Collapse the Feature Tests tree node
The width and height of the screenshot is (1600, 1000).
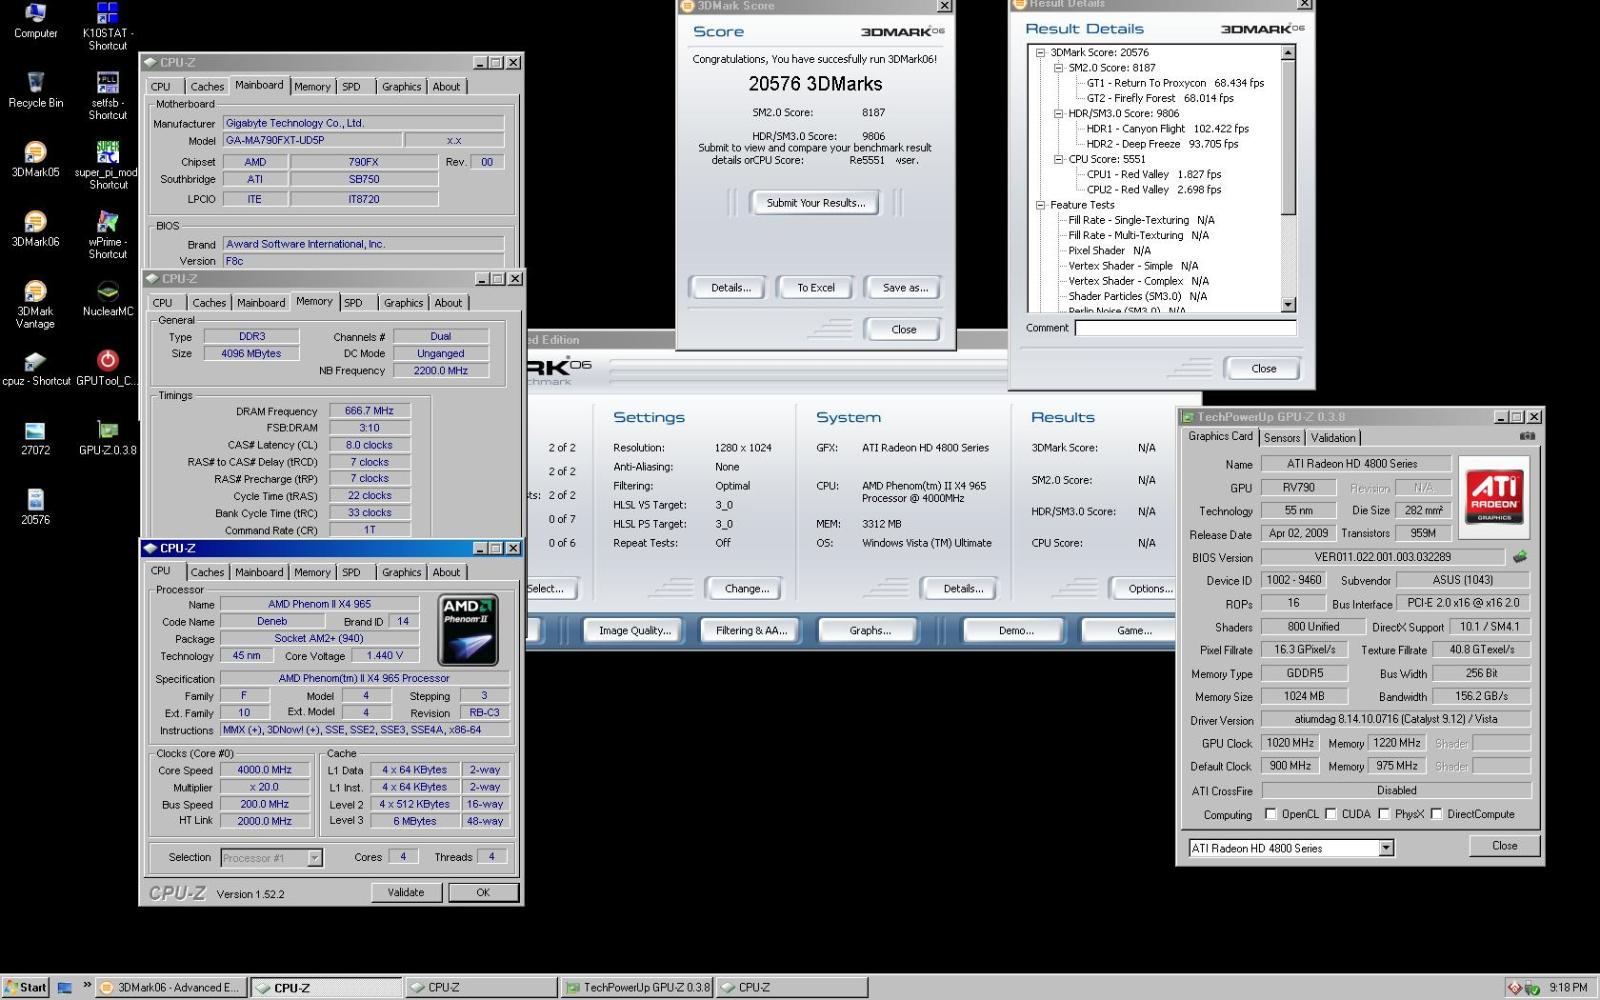click(1040, 204)
